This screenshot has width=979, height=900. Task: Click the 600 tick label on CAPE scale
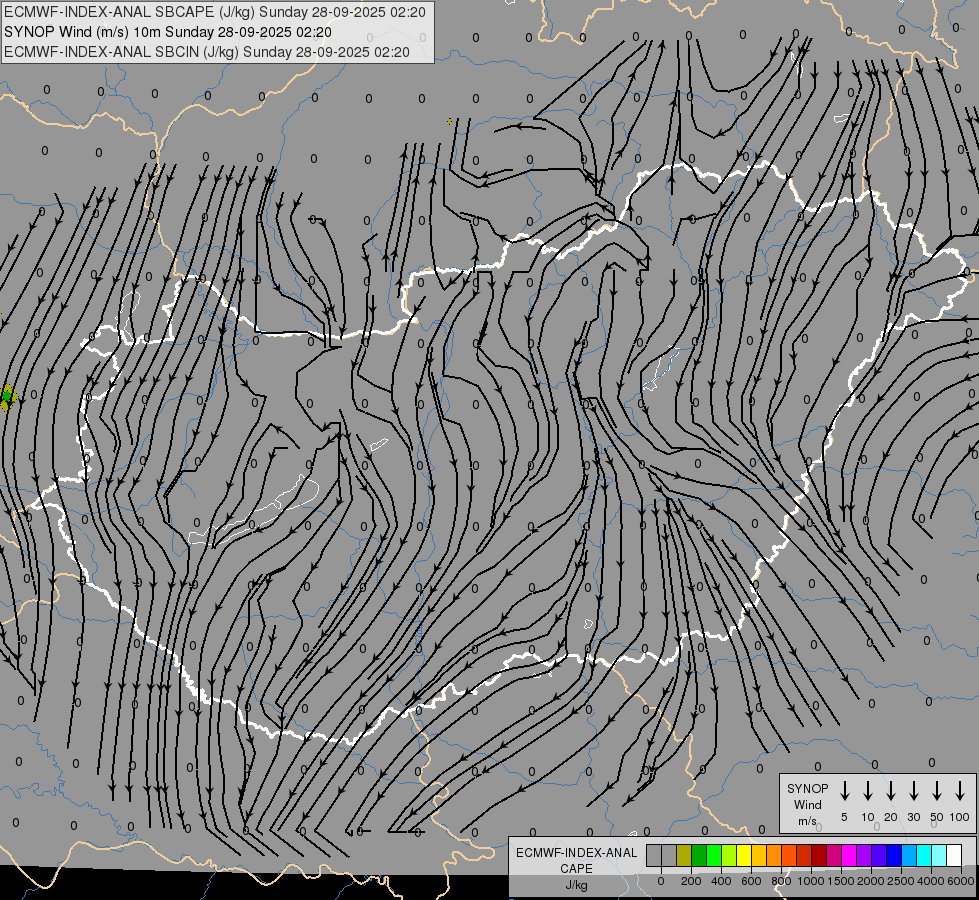point(751,881)
